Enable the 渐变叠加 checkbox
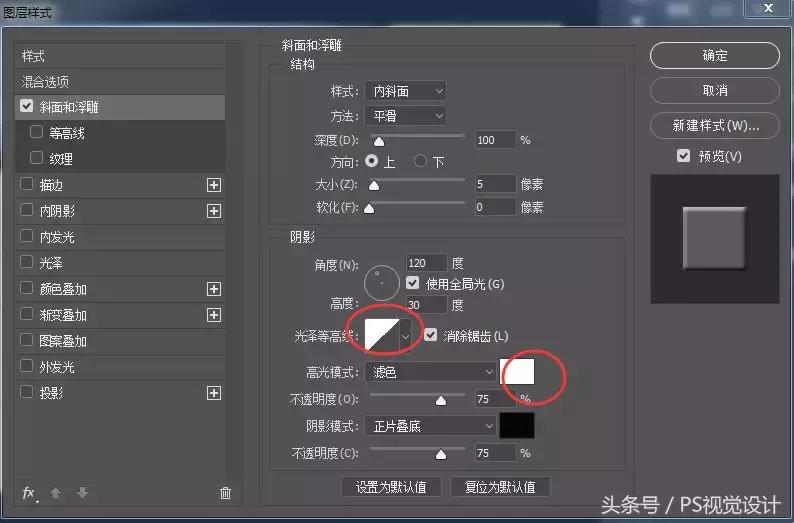 pyautogui.click(x=26, y=313)
